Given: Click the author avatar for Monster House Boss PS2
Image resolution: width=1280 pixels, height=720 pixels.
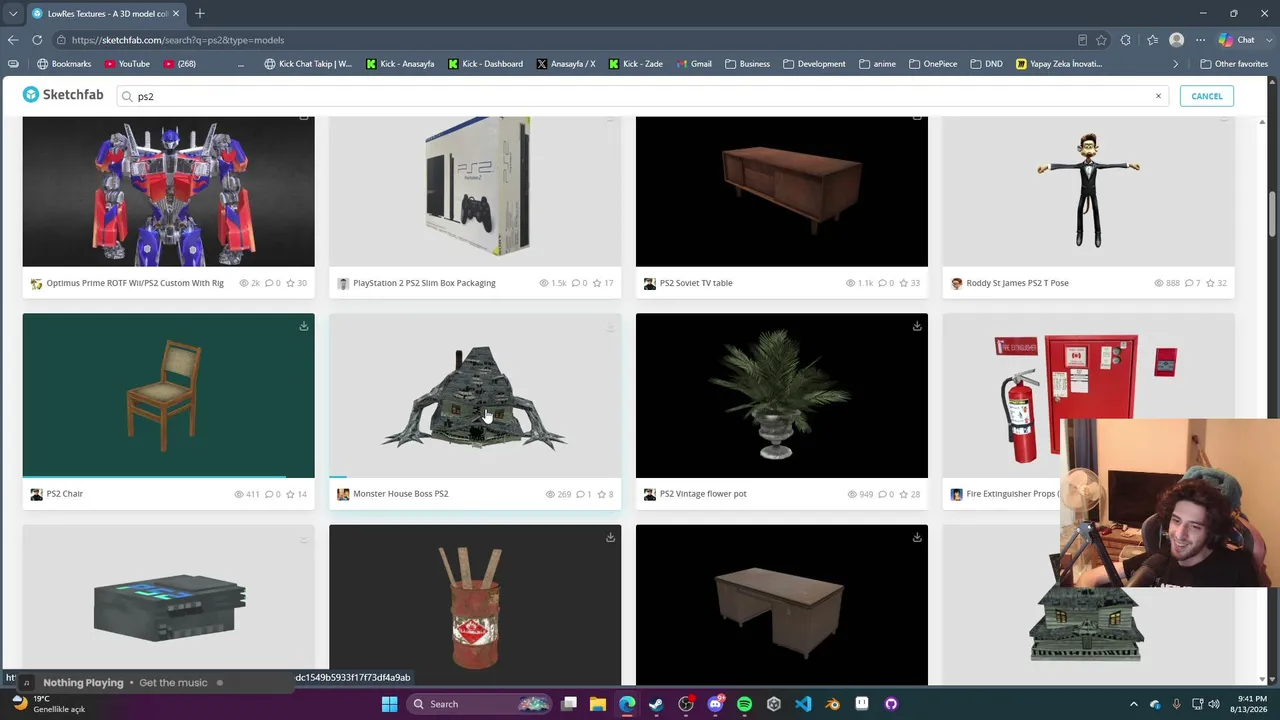Looking at the screenshot, I should (x=343, y=494).
